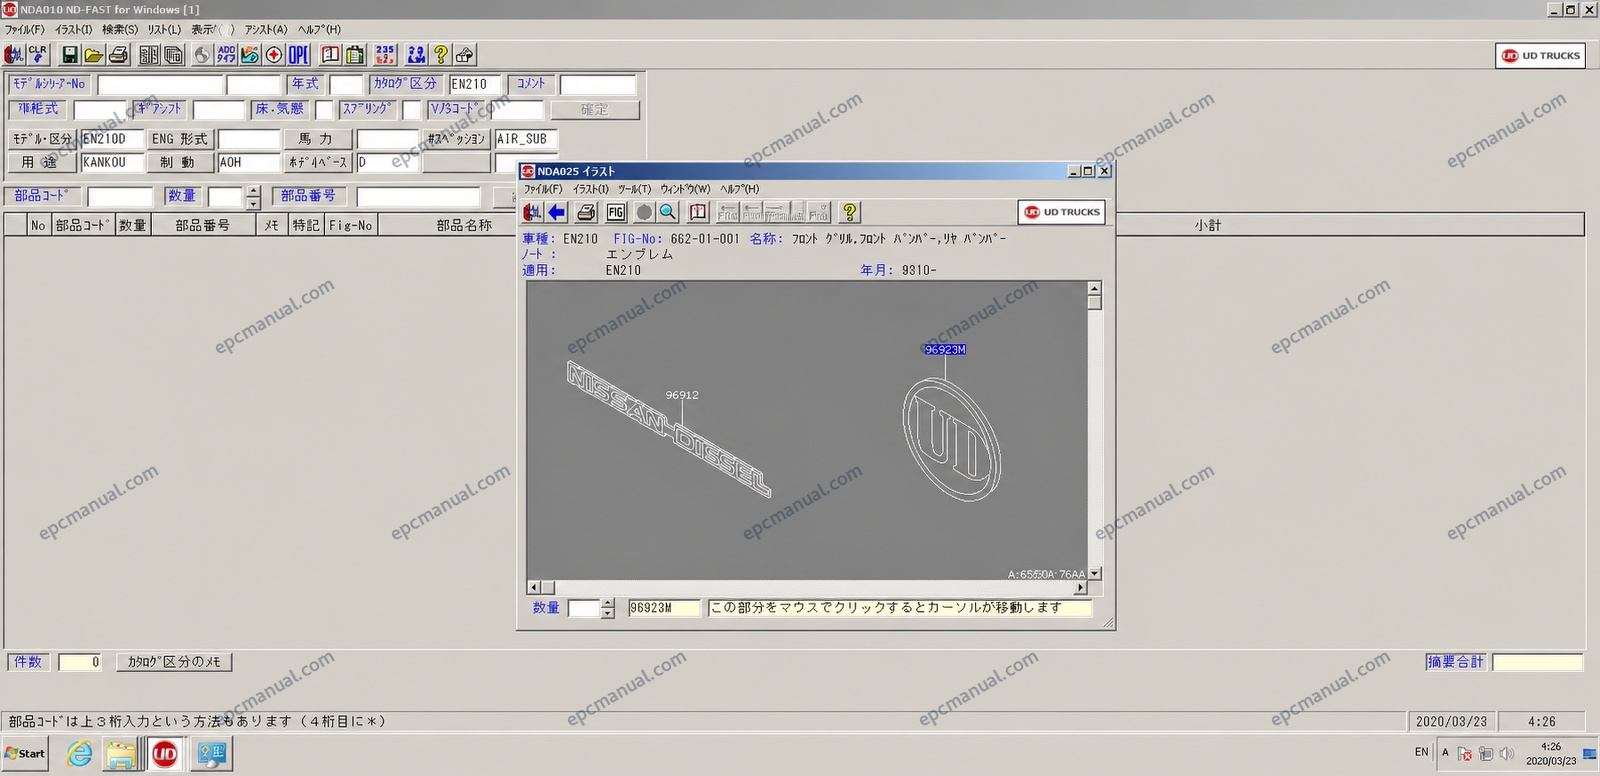Open the ウィンドウ(W) menu in illustration window
The width and height of the screenshot is (1600, 776).
pyautogui.click(x=685, y=189)
